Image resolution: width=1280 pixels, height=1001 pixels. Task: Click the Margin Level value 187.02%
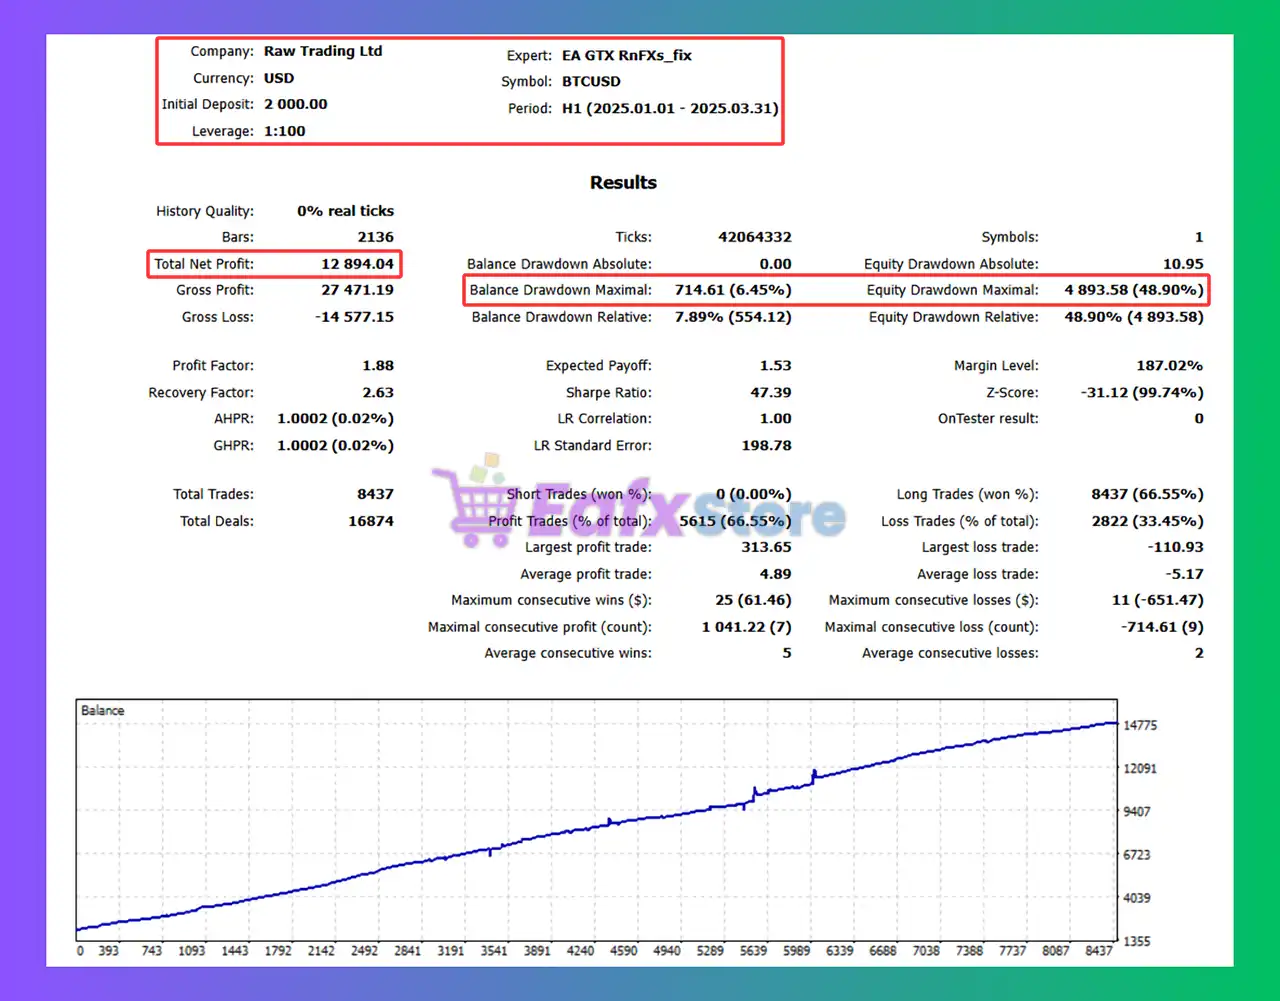point(1169,366)
